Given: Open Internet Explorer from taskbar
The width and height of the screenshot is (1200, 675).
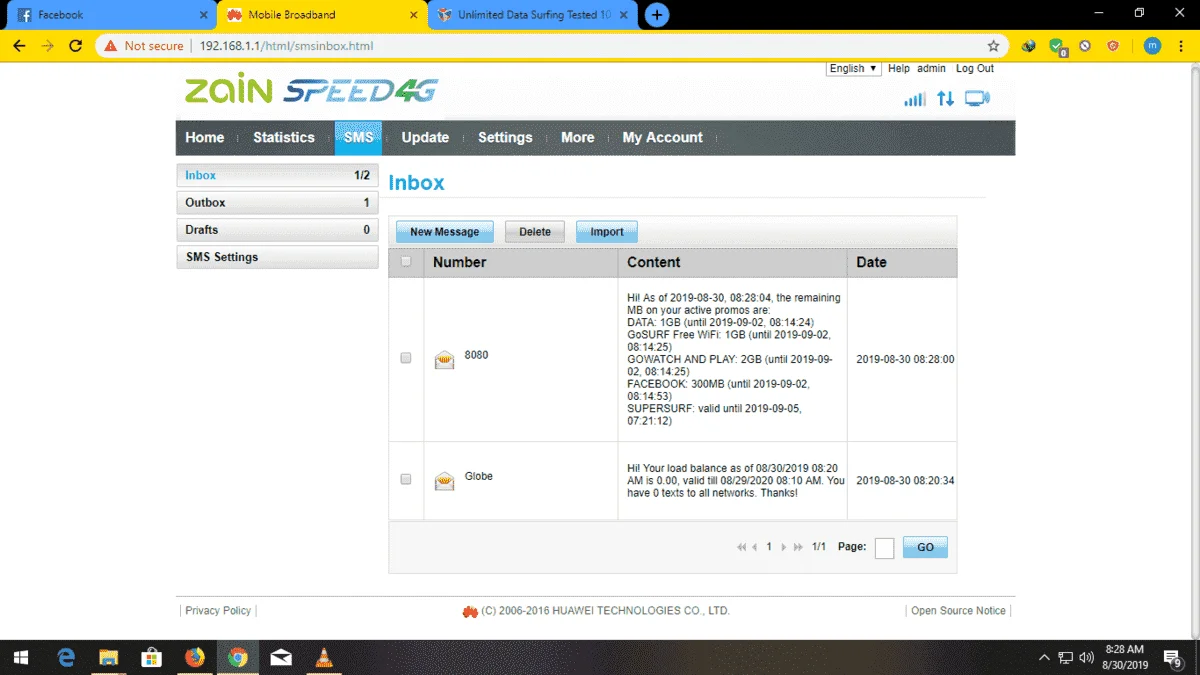Looking at the screenshot, I should tap(67, 657).
